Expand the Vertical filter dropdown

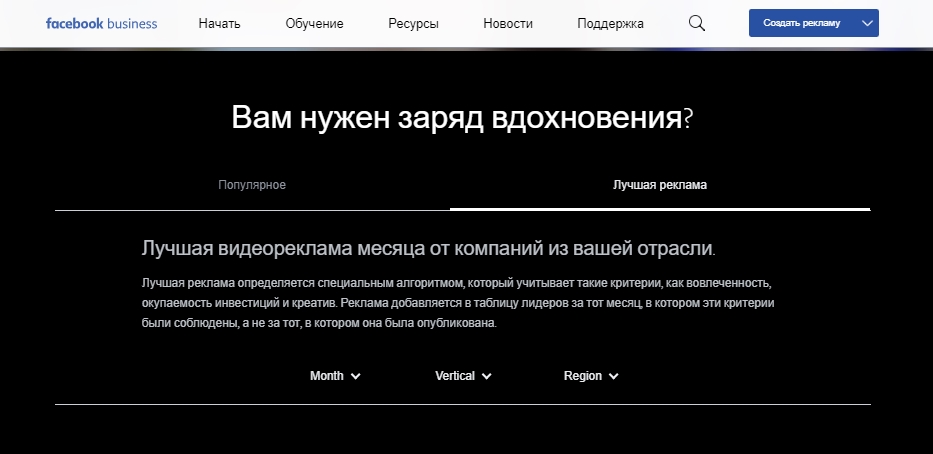(455, 376)
